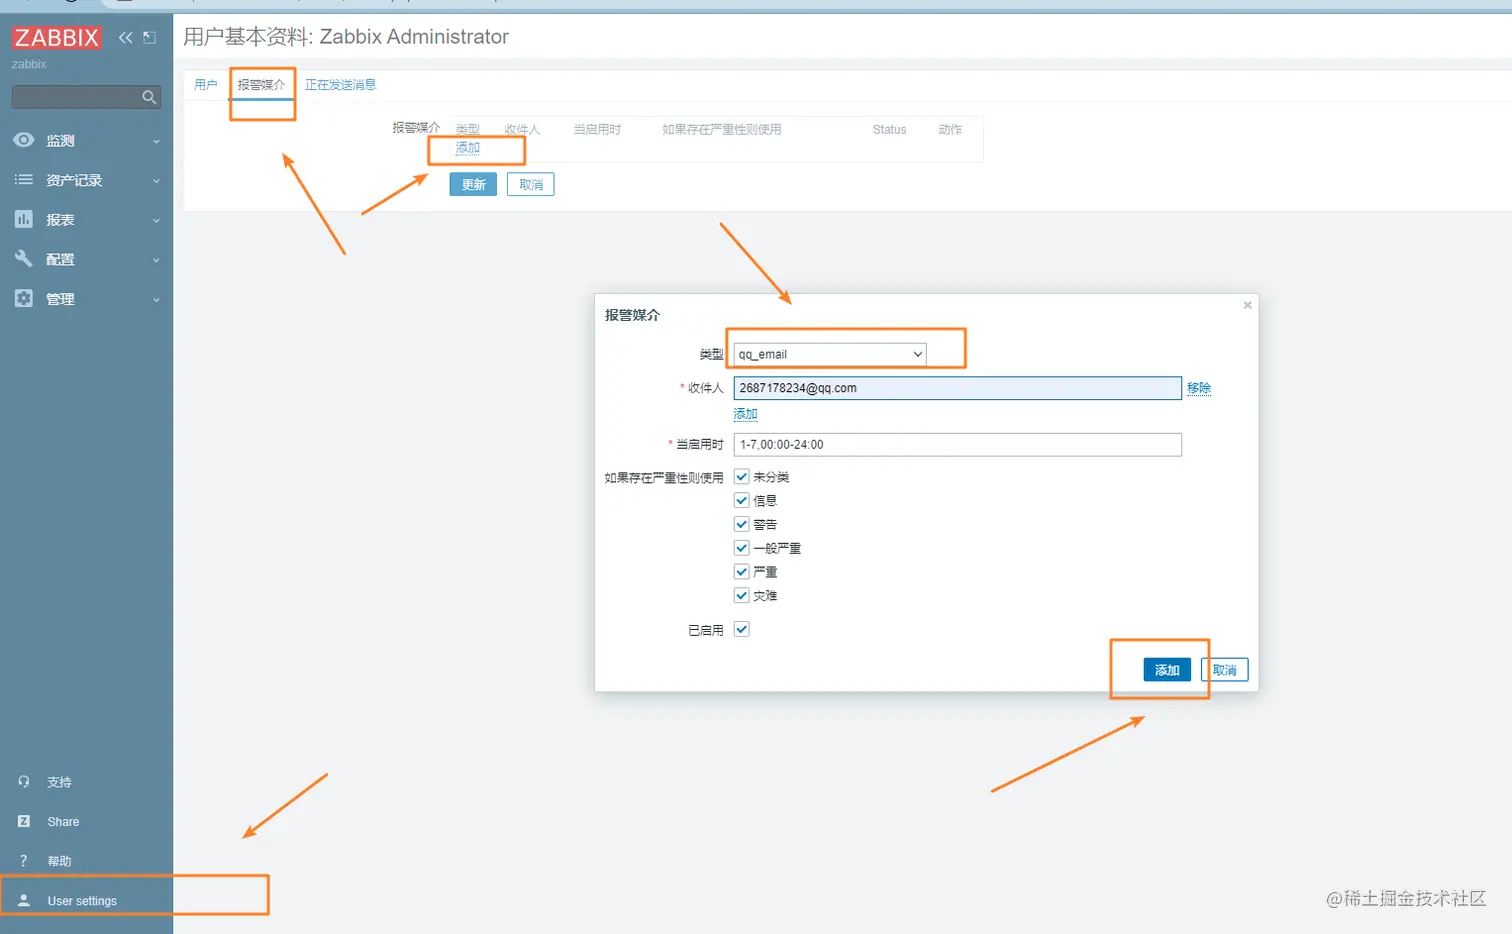Click the ZABBIX logo

click(x=56, y=38)
